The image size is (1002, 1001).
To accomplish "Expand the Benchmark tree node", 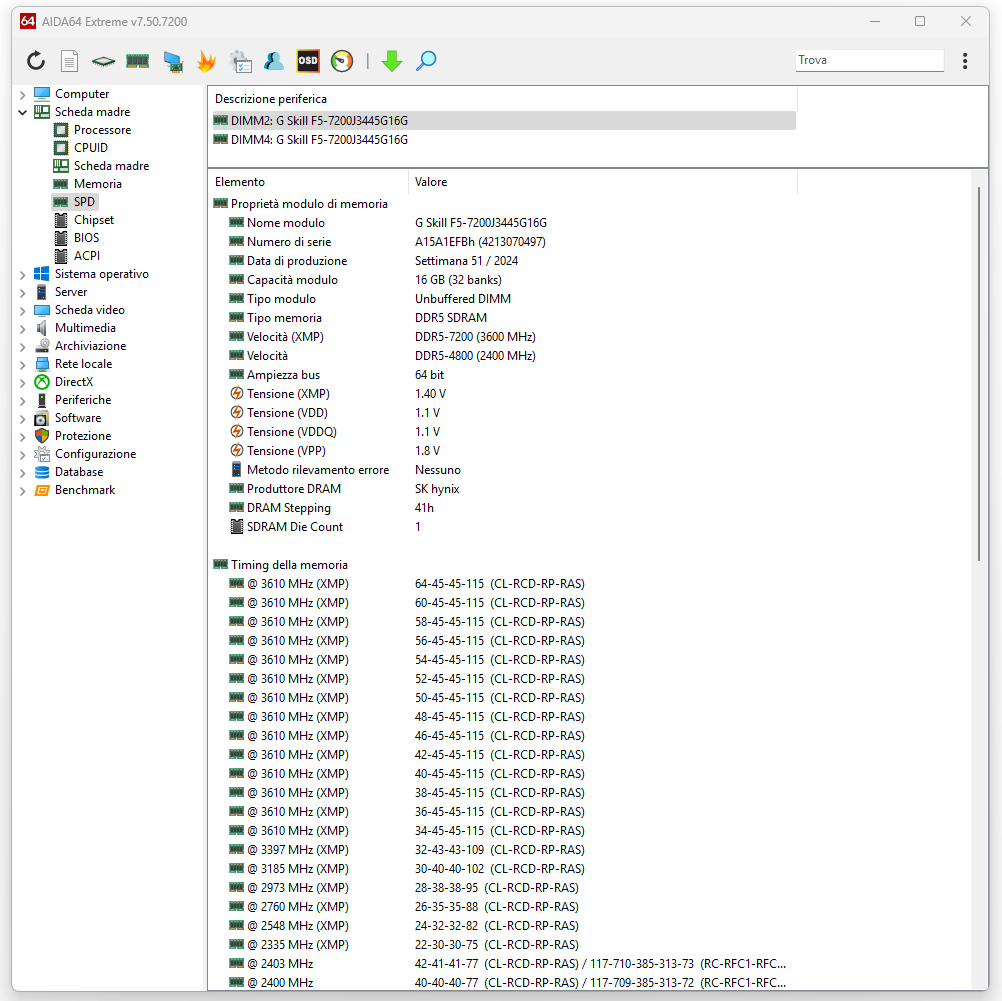I will (22, 491).
